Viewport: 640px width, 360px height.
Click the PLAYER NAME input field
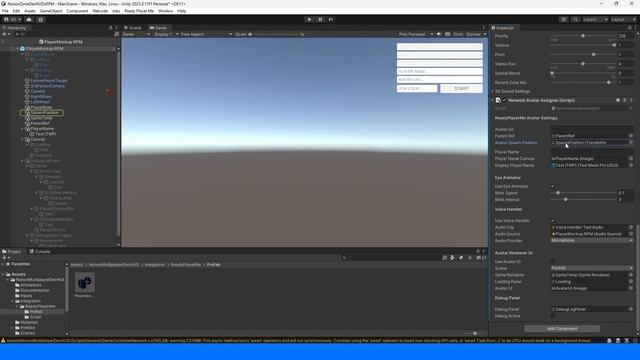[439, 71]
